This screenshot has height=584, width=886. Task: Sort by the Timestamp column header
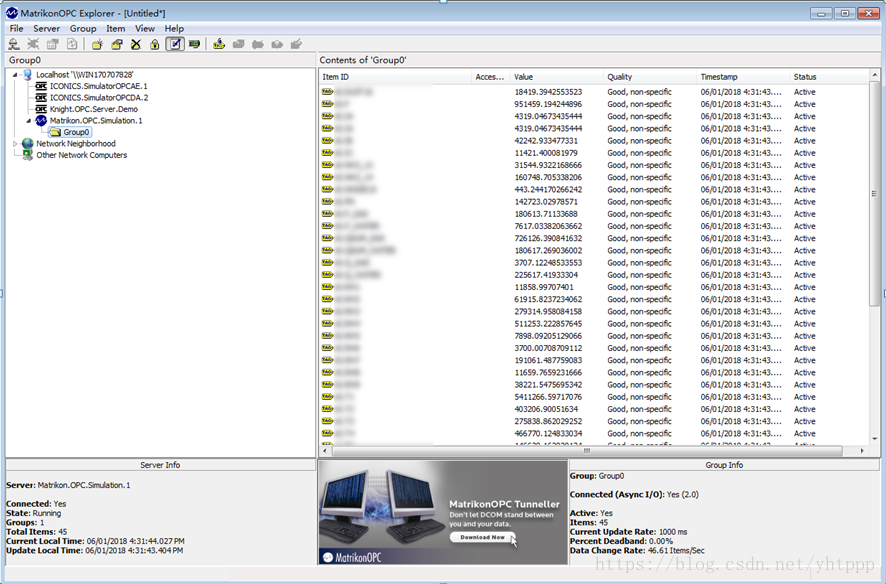pos(742,77)
